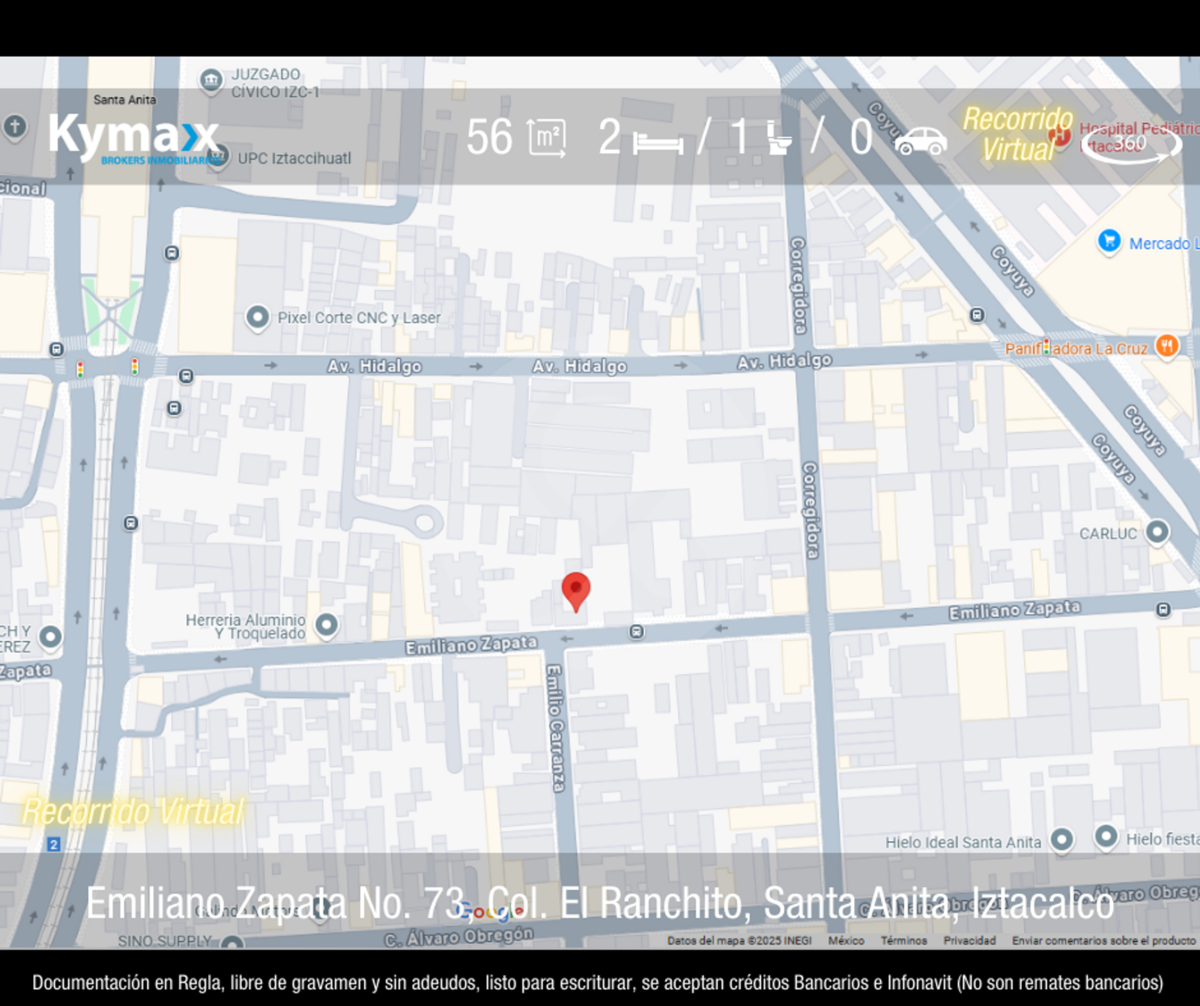This screenshot has width=1200, height=1006.
Task: Open the Privacidad link in map footer
Action: click(969, 941)
